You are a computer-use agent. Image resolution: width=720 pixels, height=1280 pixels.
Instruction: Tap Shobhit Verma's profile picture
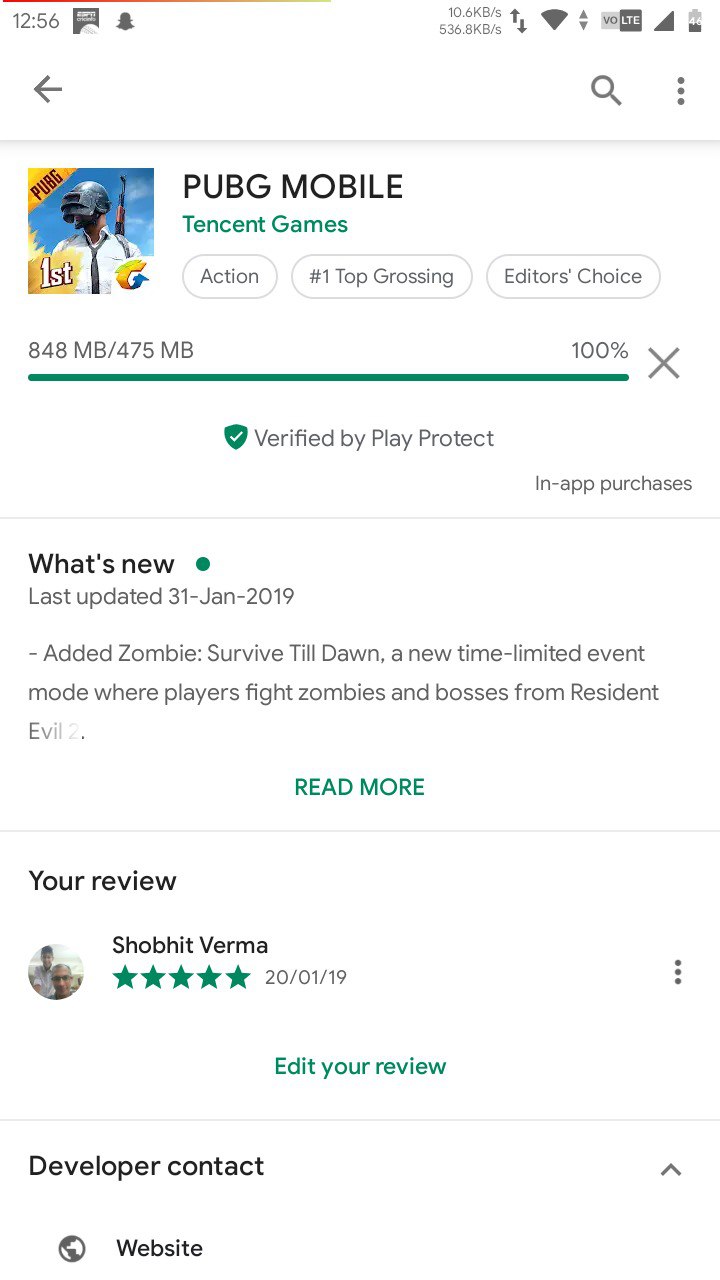[x=56, y=972]
